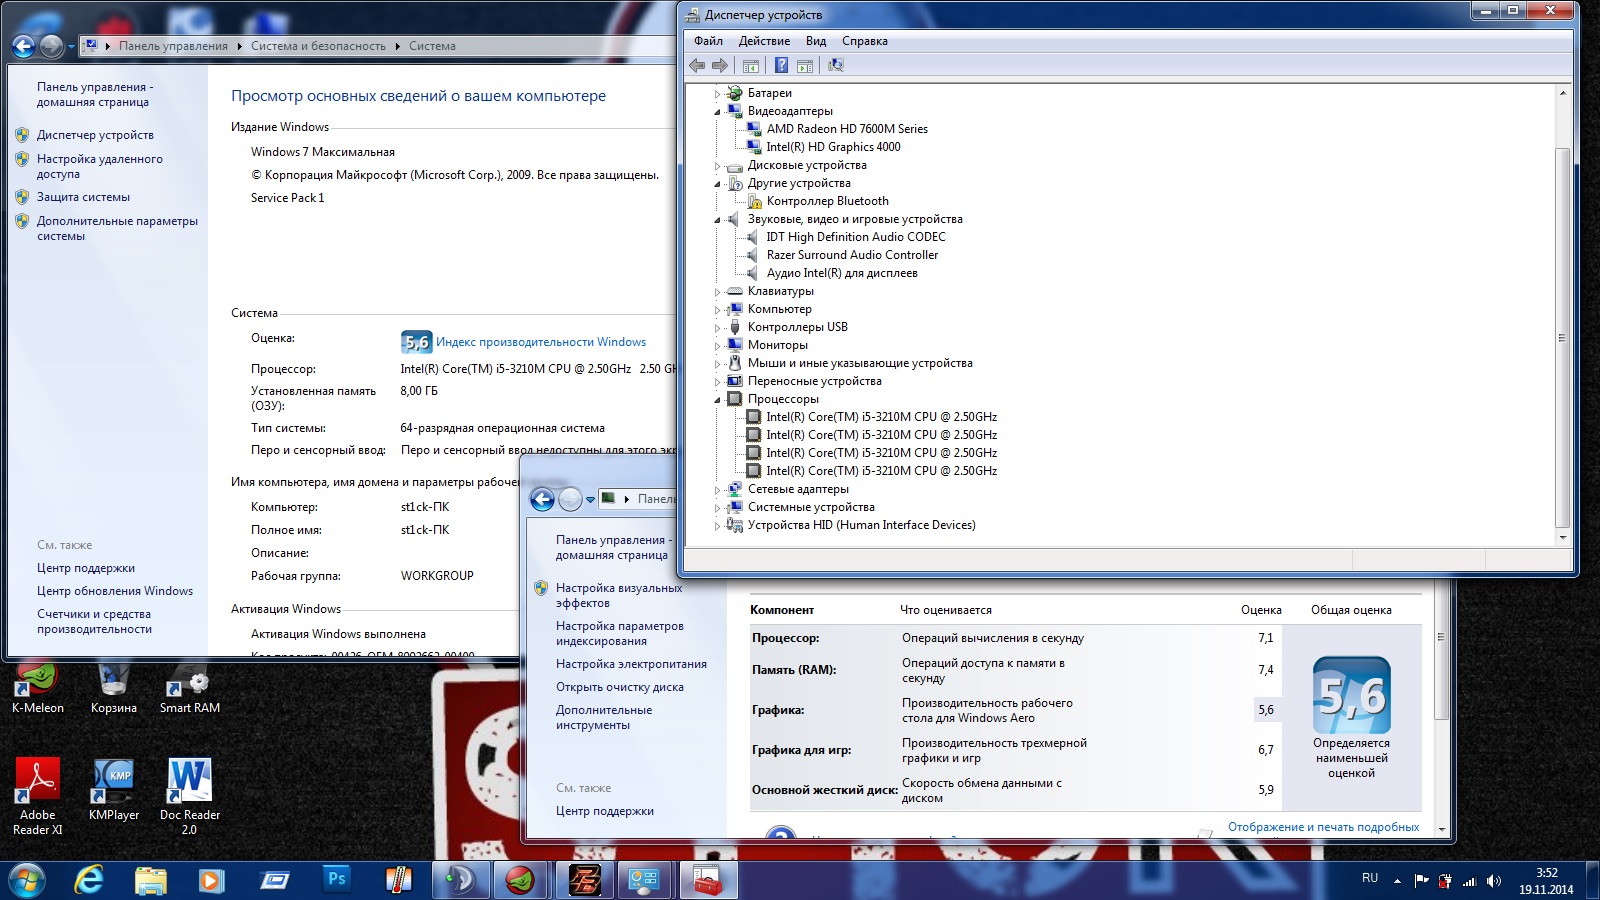Click the Back arrow in Device Manager toolbar
The width and height of the screenshot is (1600, 900).
point(697,65)
